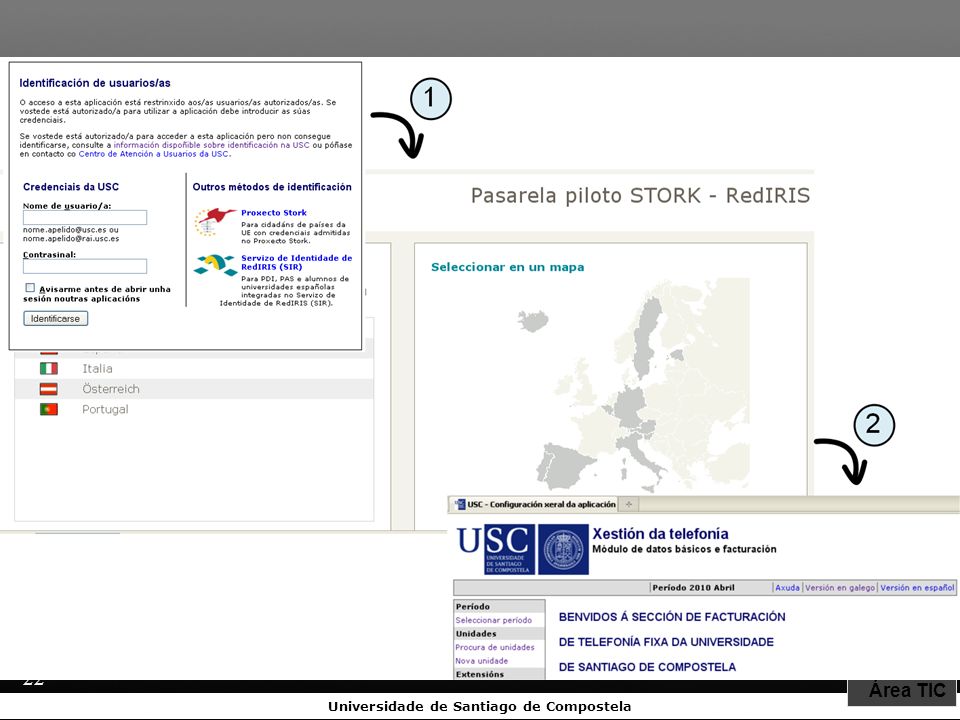Open 'Servizo de Identidade de RedIRIS (SIR)' link
Image resolution: width=960 pixels, height=720 pixels.
point(296,262)
